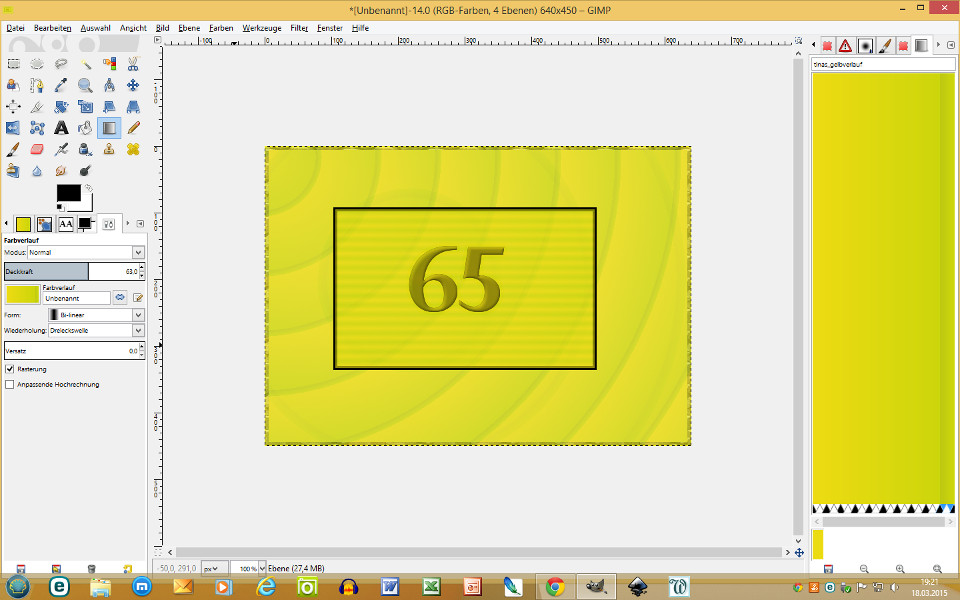The width and height of the screenshot is (960, 600).
Task: Toggle the gradient reverse button
Action: pos(119,297)
